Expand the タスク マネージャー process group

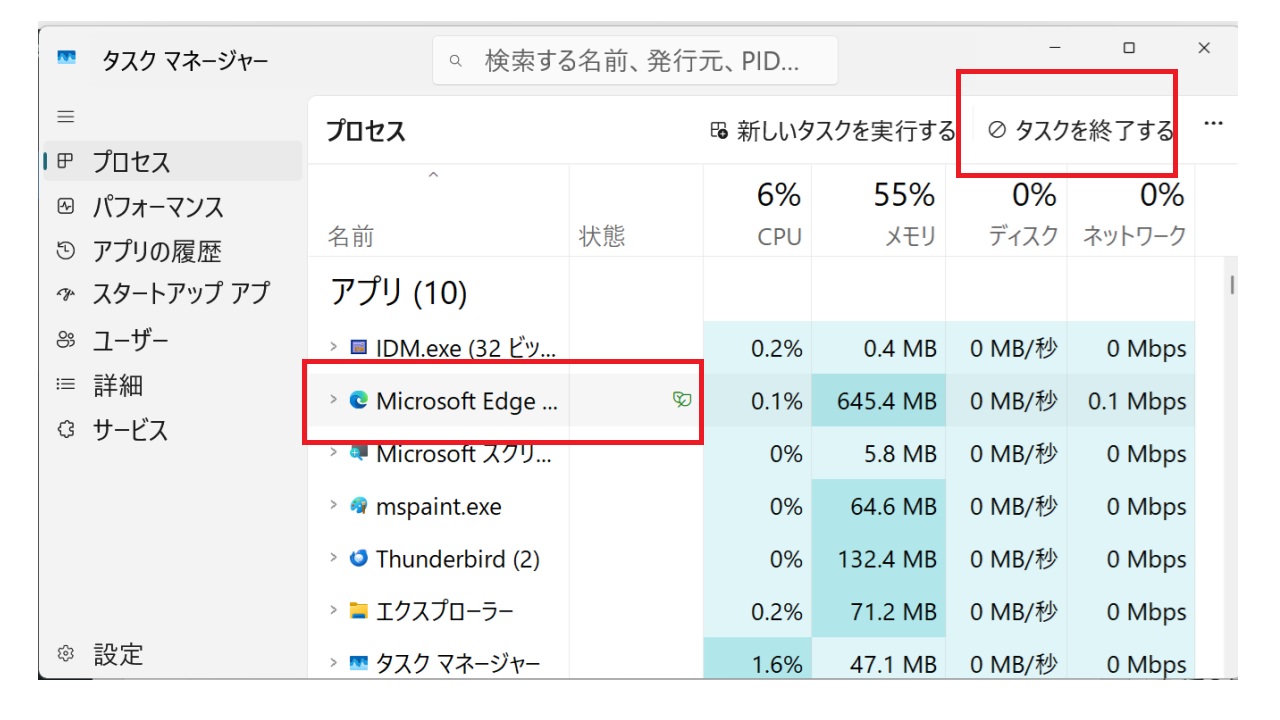pyautogui.click(x=334, y=662)
